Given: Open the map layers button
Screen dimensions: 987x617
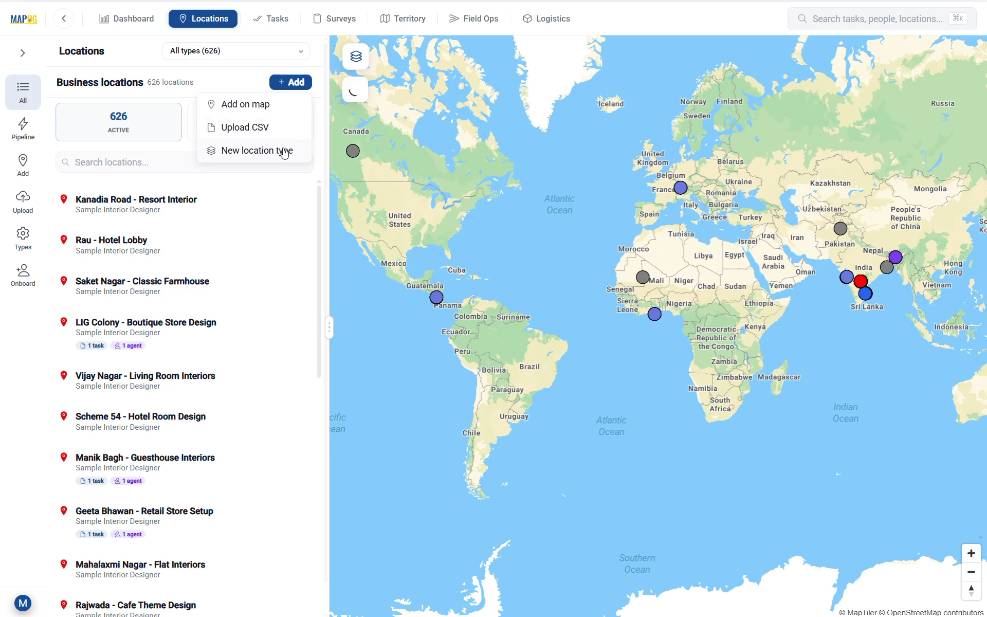Looking at the screenshot, I should click(x=356, y=57).
